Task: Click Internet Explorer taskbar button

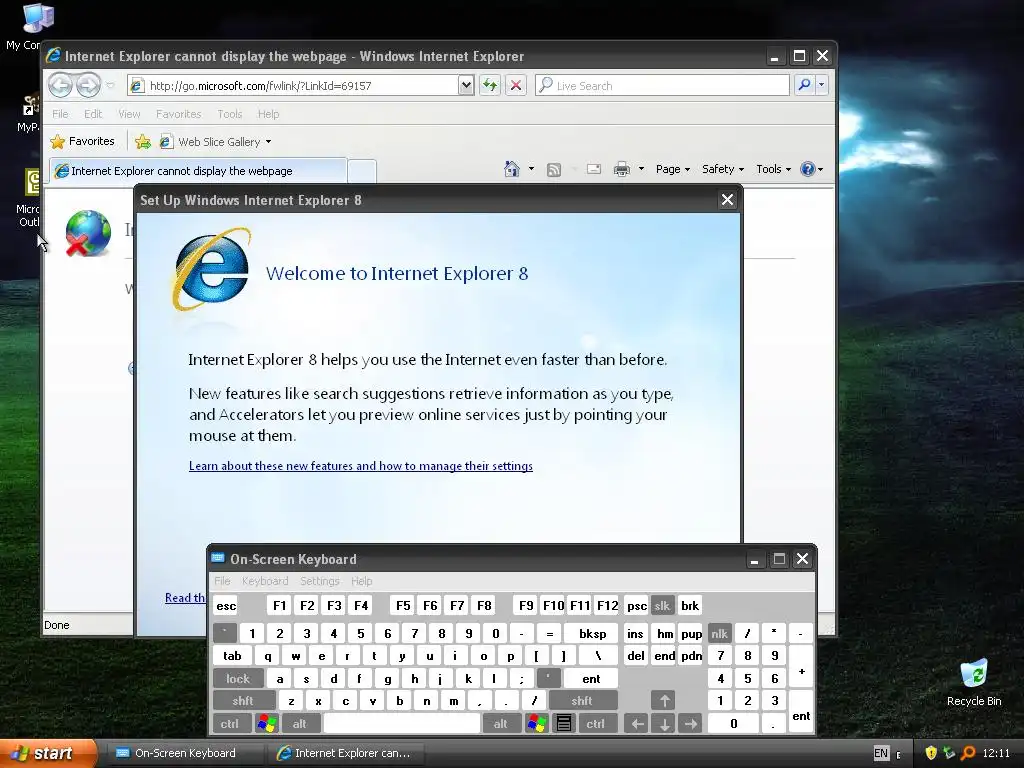Action: (345, 753)
